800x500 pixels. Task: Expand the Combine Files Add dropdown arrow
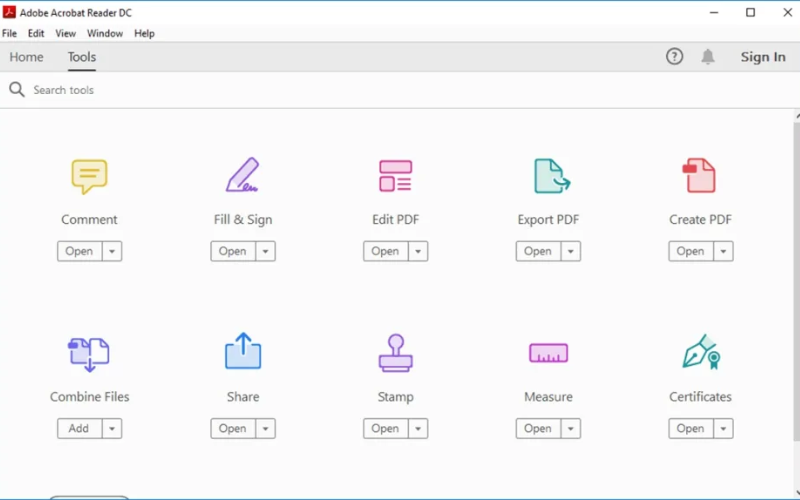112,429
